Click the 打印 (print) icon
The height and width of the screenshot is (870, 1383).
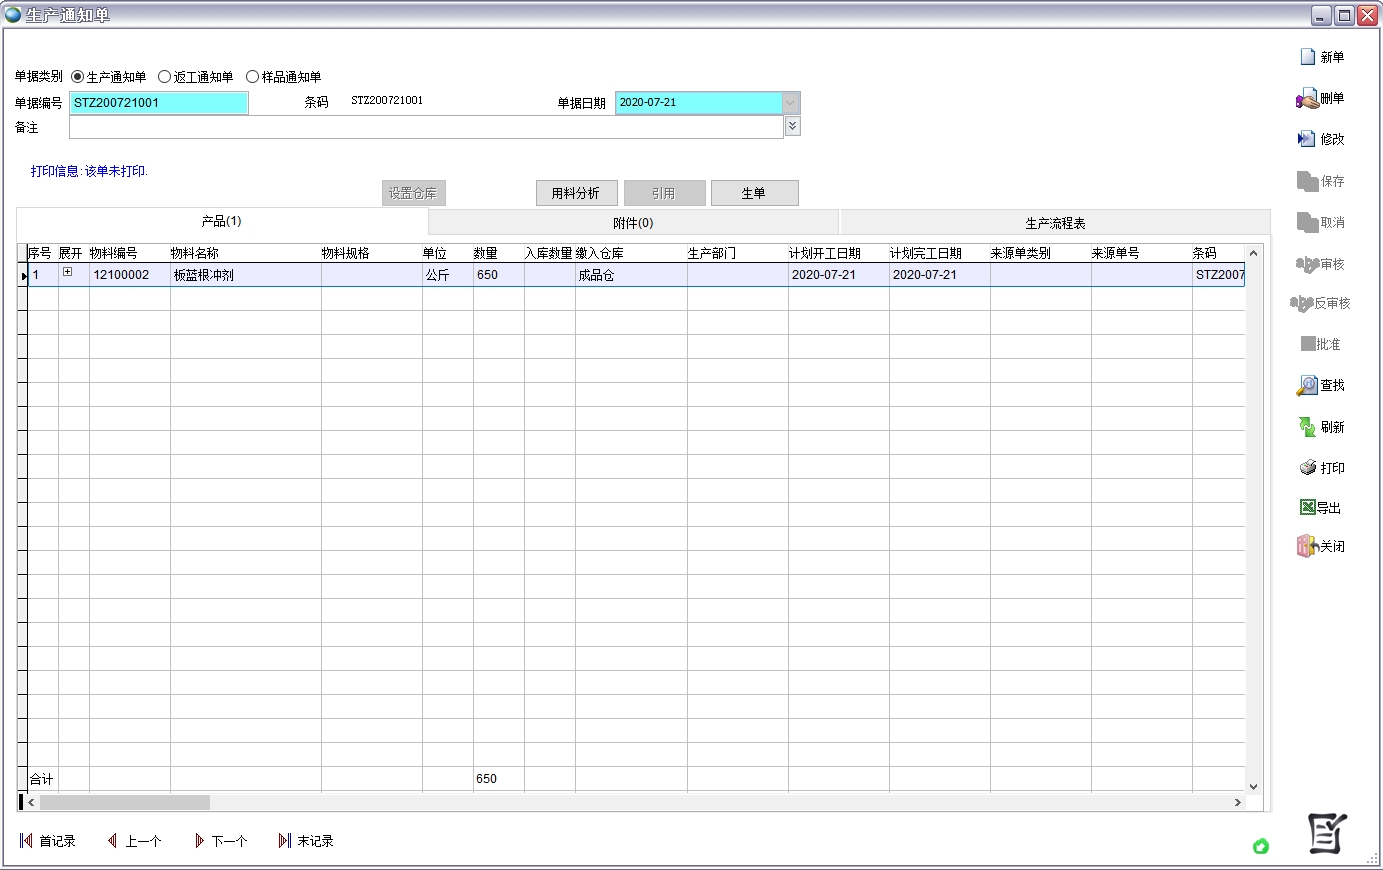pyautogui.click(x=1308, y=468)
